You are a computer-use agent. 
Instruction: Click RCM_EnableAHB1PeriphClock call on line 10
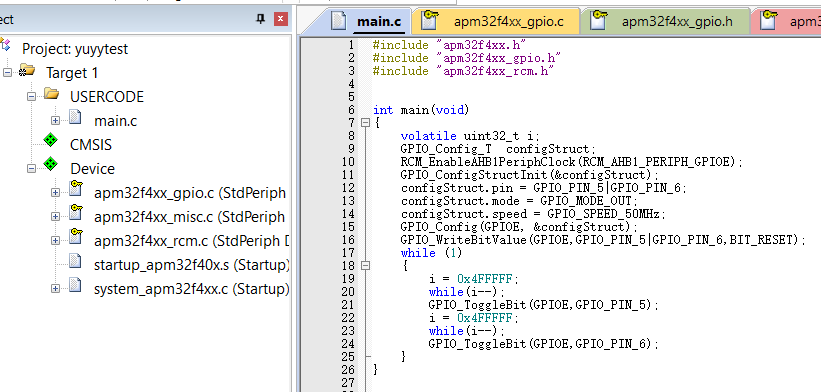(x=572, y=162)
